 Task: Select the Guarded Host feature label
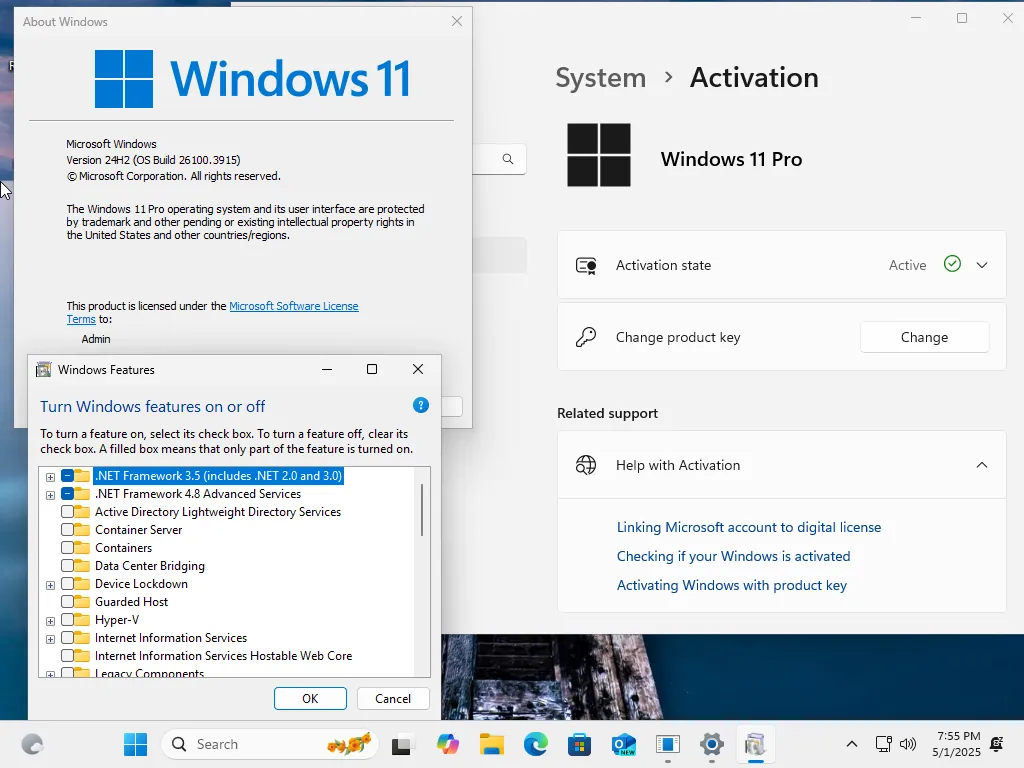(x=131, y=601)
